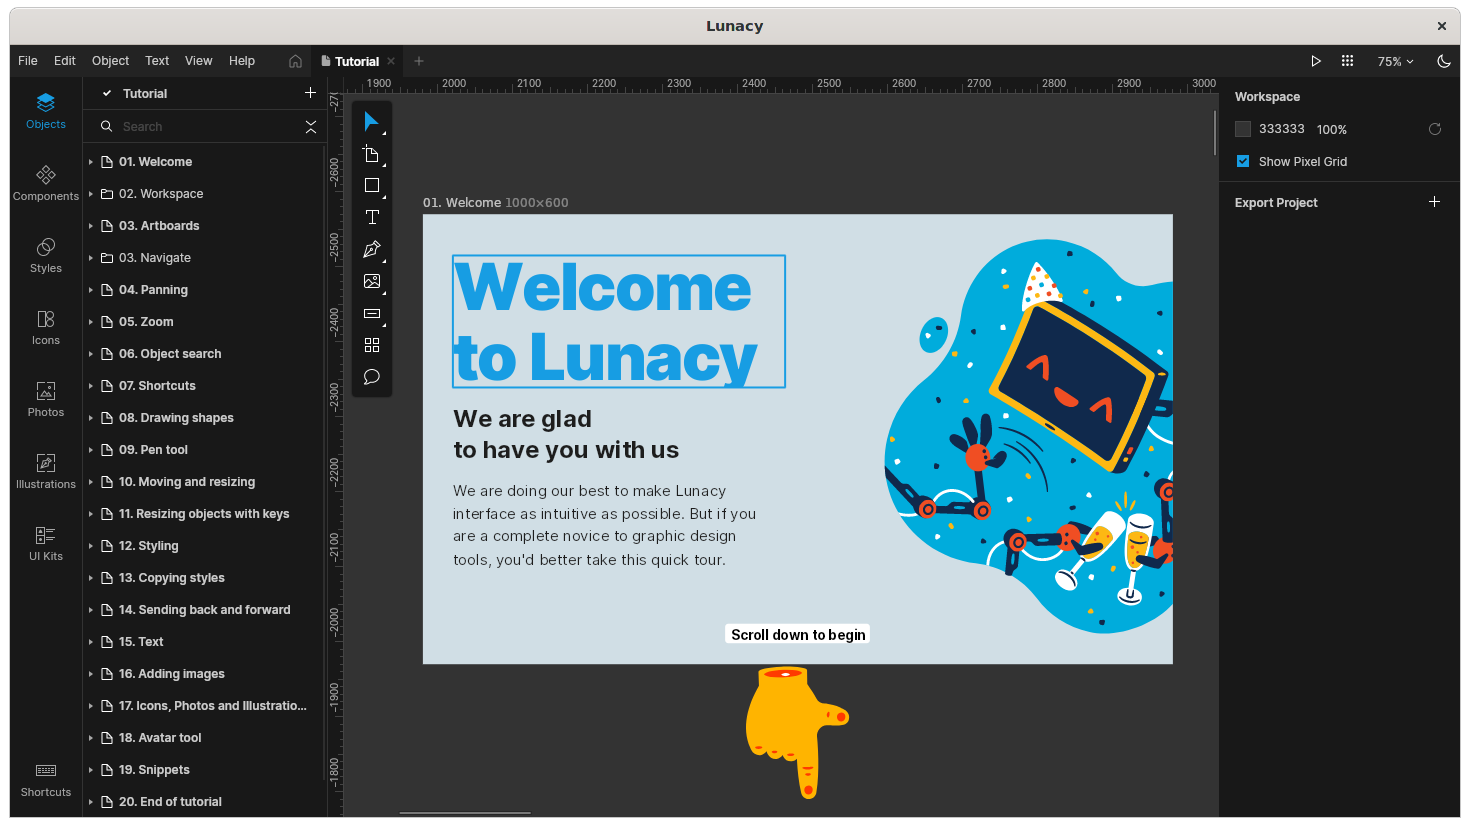Pick the Comment tool
This screenshot has width=1470, height=827.
click(x=372, y=377)
